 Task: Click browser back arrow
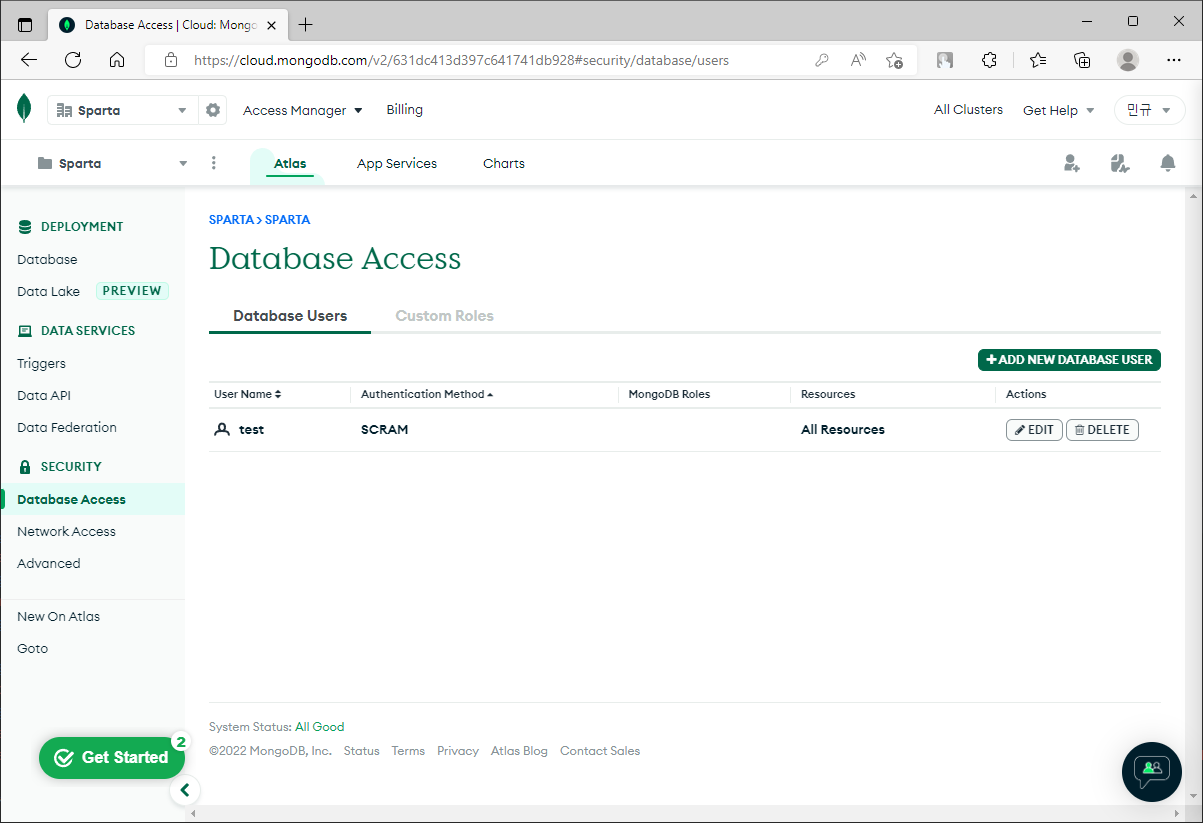29,60
